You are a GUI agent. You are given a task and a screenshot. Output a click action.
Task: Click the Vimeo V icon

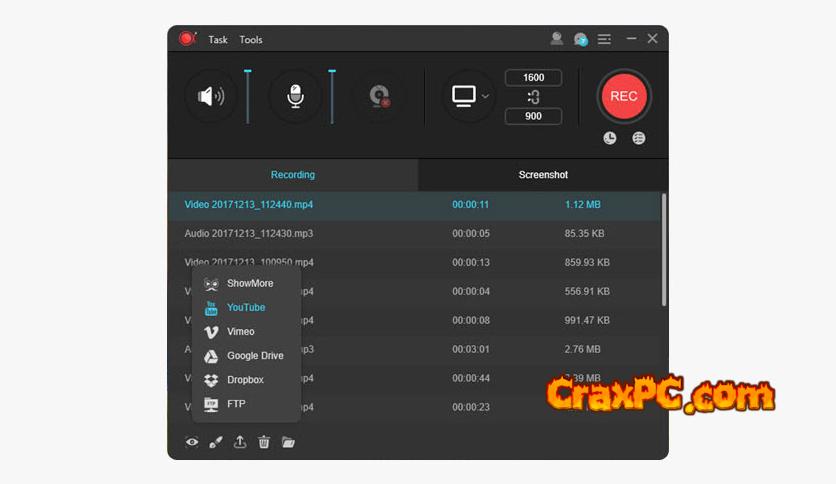pos(211,332)
